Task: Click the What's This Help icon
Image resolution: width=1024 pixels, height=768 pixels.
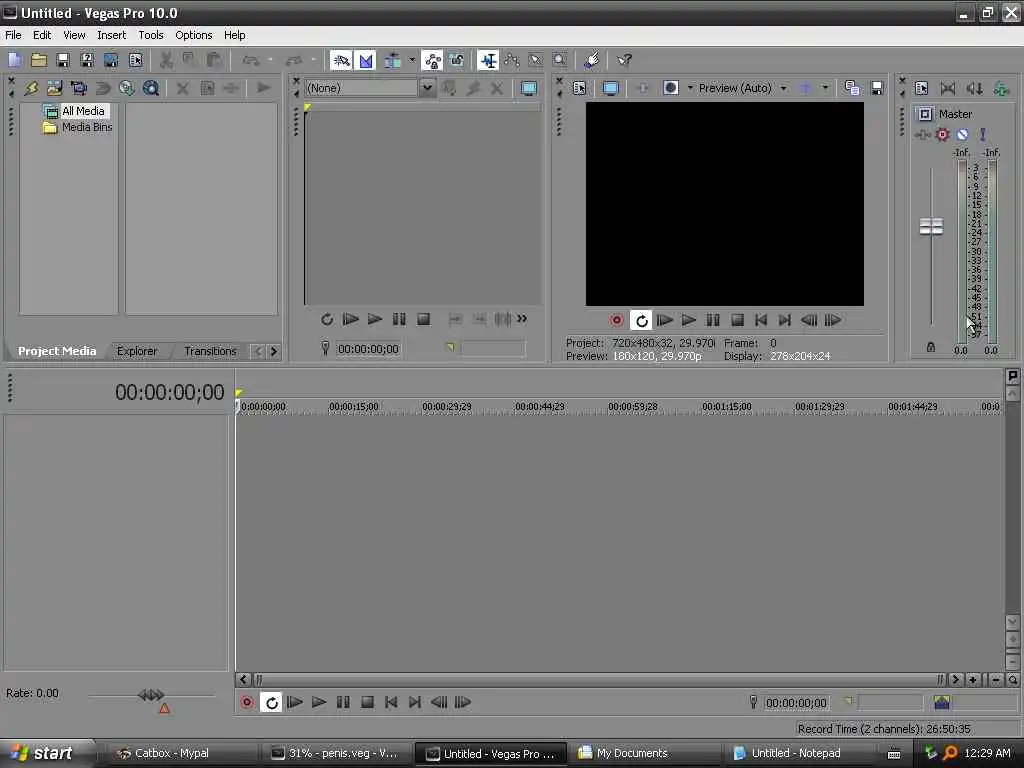Action: pos(624,61)
